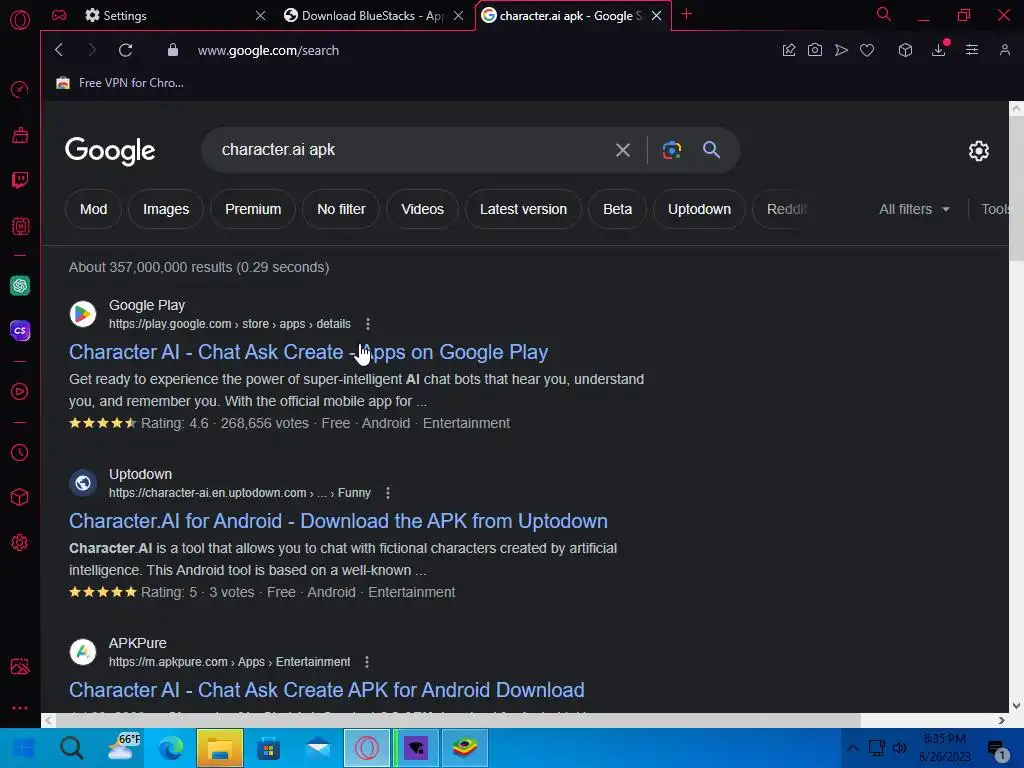Viewport: 1024px width, 768px height.
Task: Open History clock icon in sidebar
Action: click(x=20, y=453)
